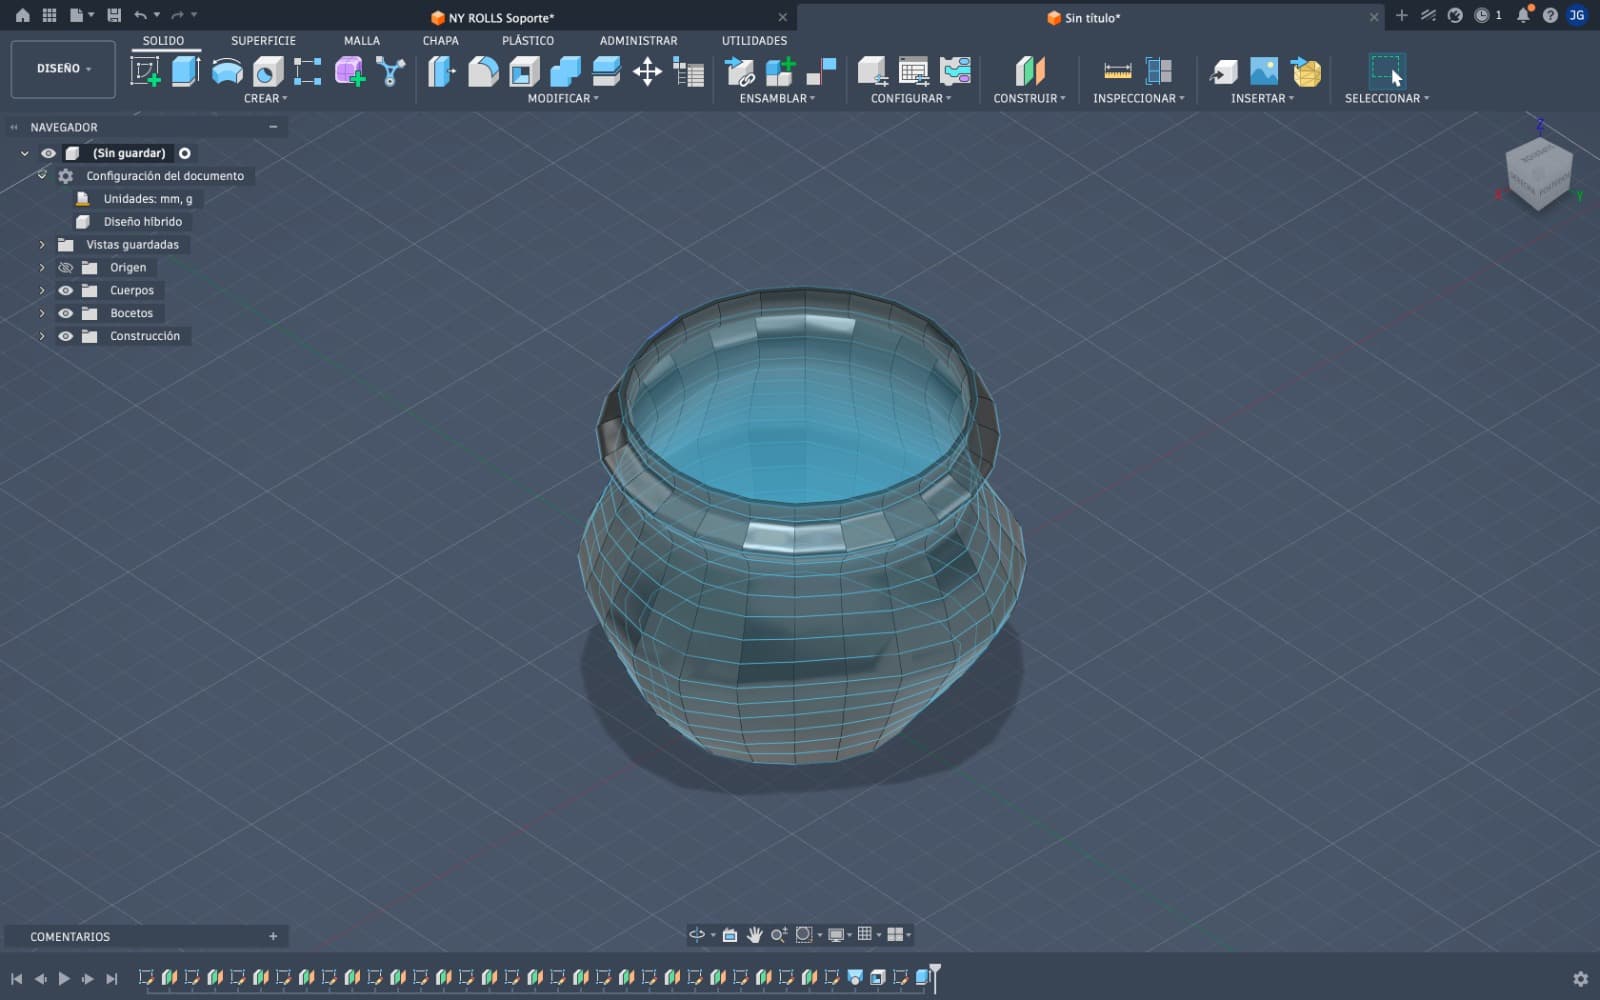Select the Create Sketch tool

tap(146, 71)
